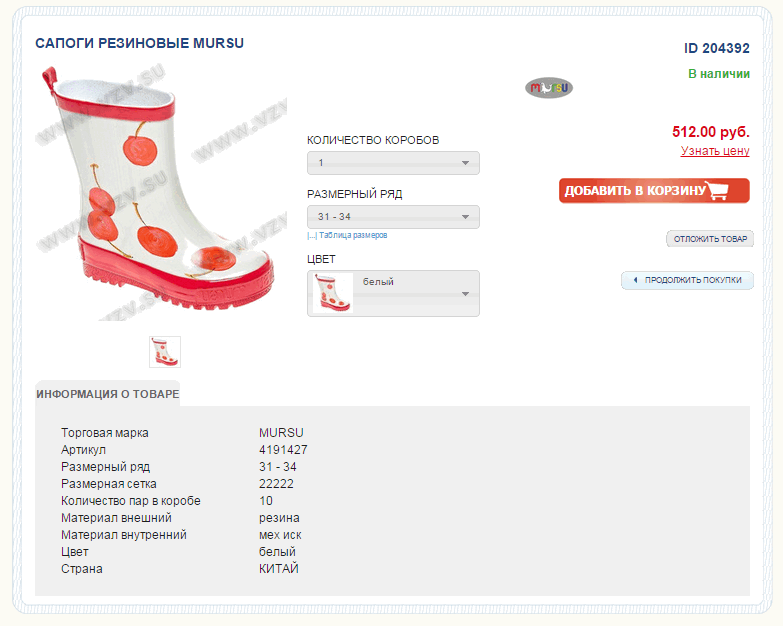Open the Цвет color dropdown arrow
This screenshot has width=783, height=626.
pos(465,294)
